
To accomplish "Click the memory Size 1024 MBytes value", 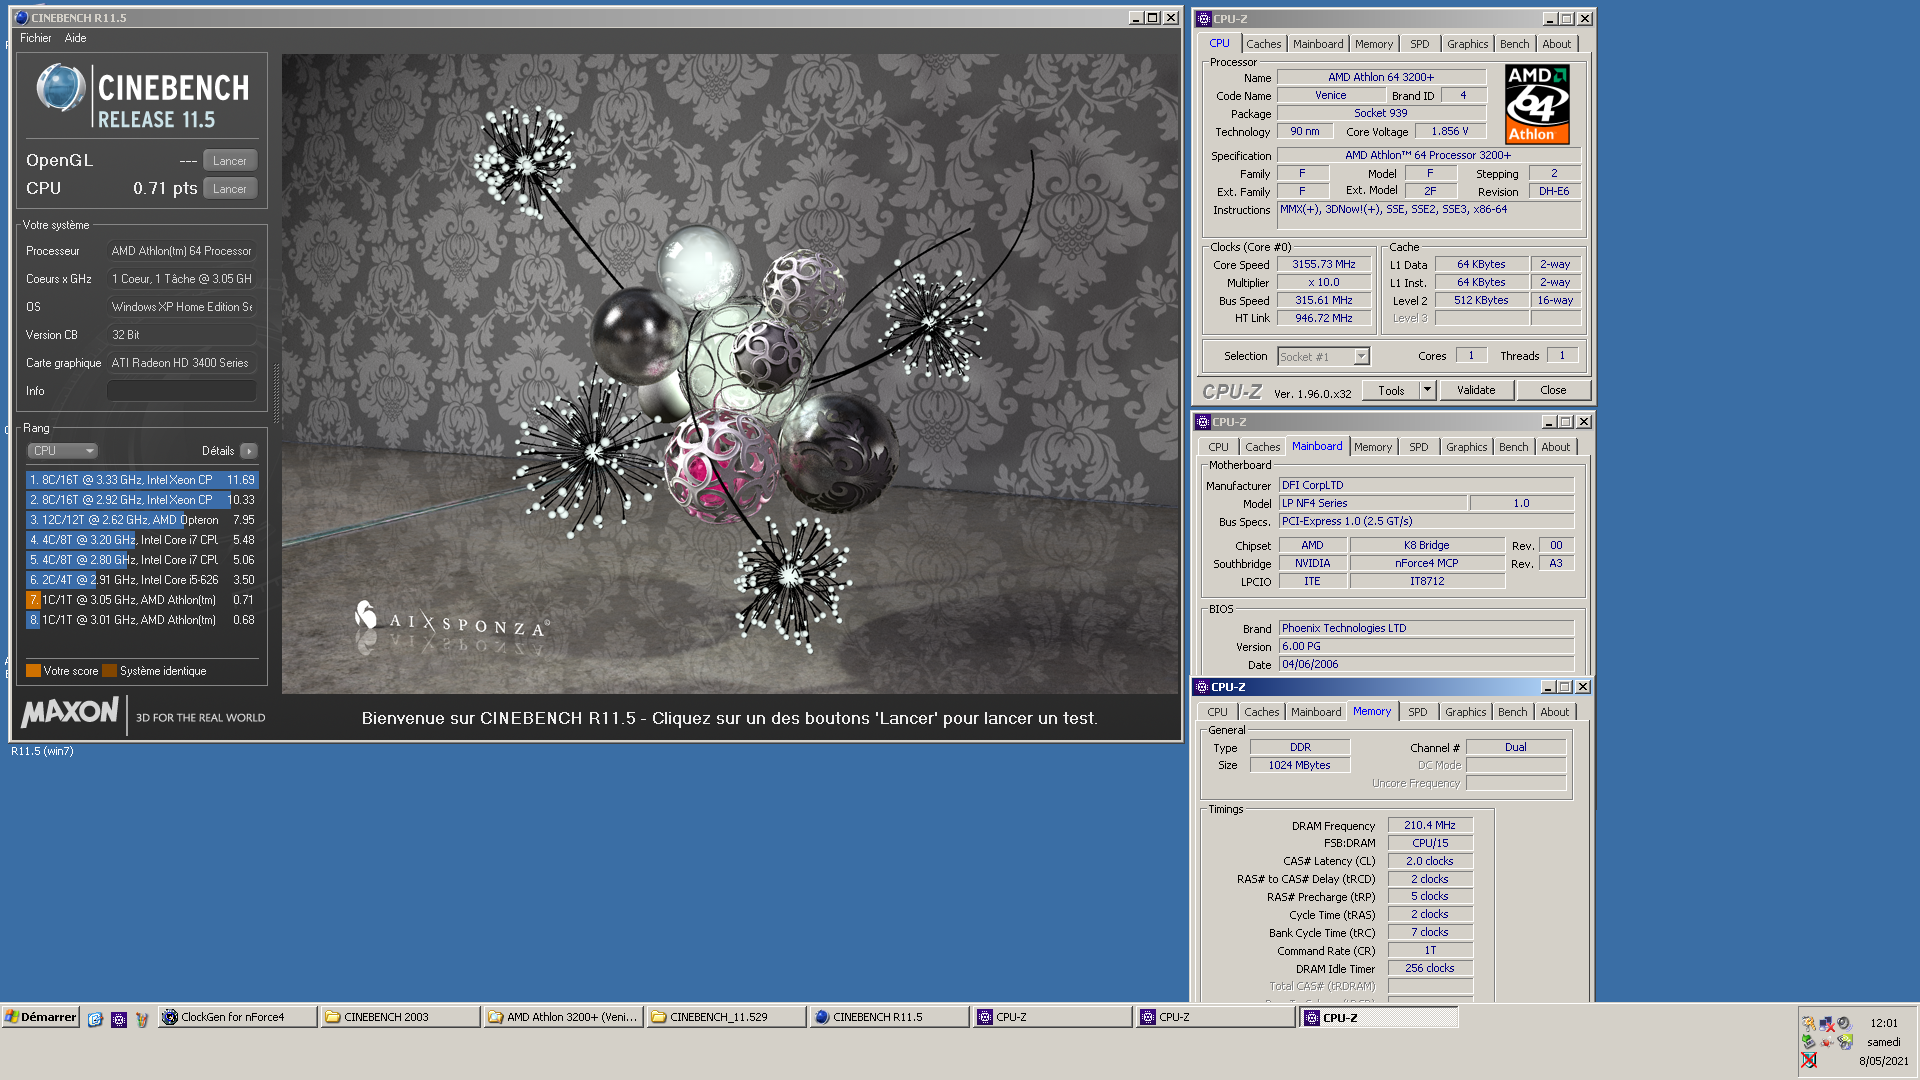I will pyautogui.click(x=1300, y=765).
